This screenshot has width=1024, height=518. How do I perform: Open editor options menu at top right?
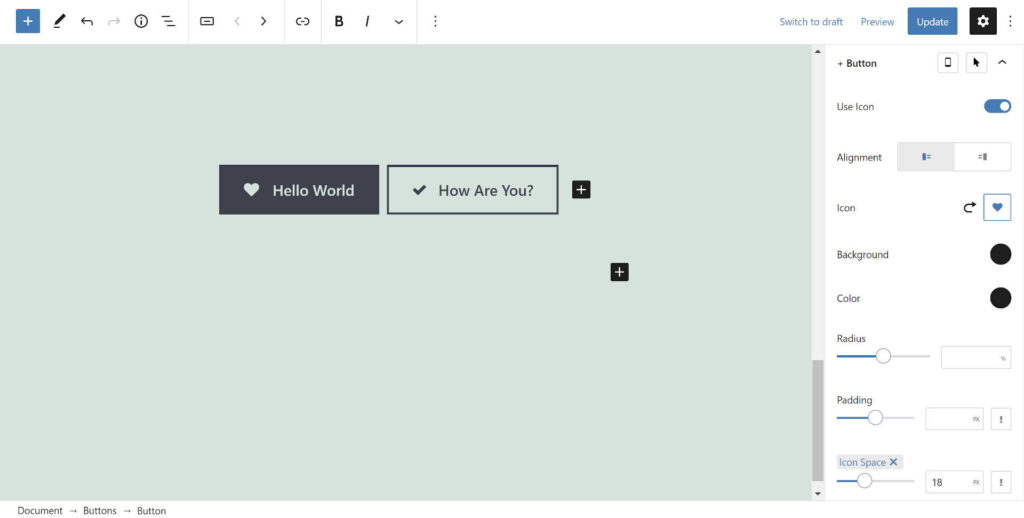coord(1010,21)
